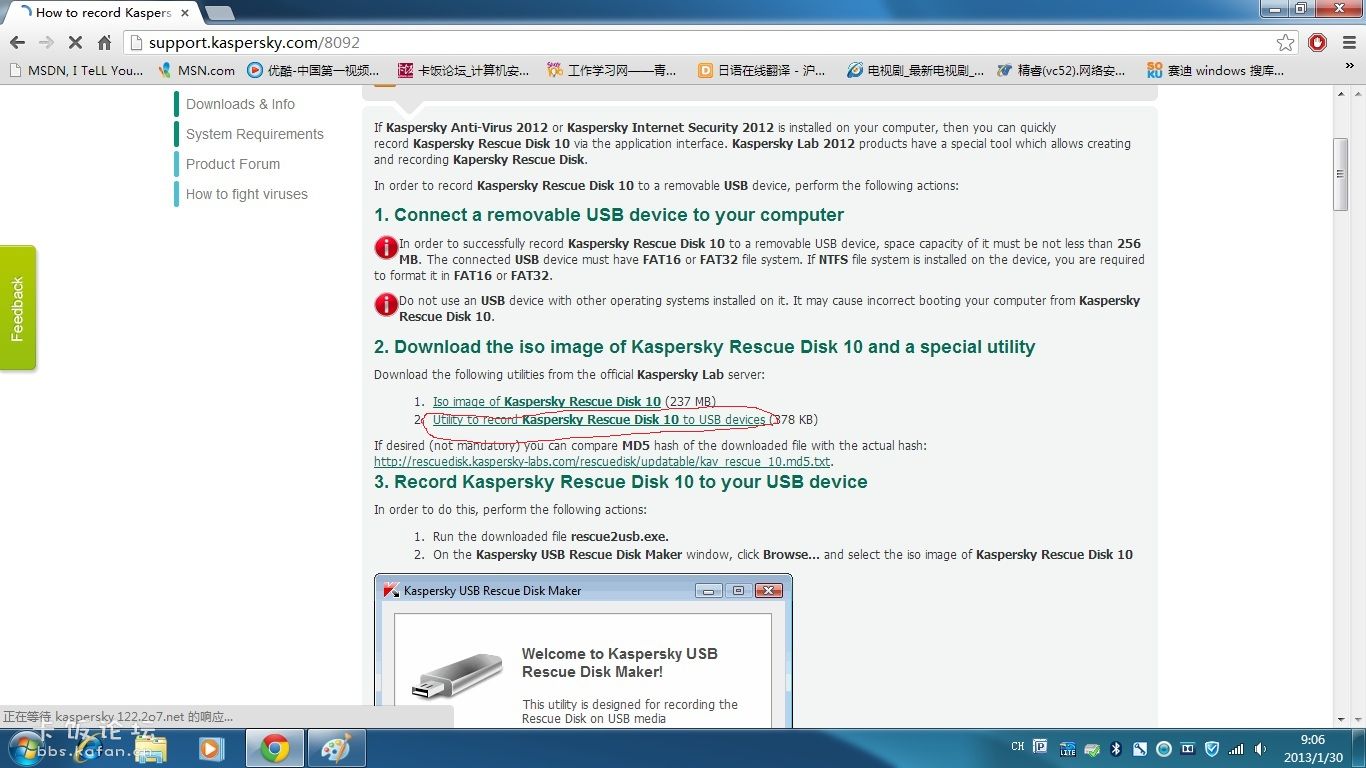
Task: Open the 日语在线翻译 bookmark
Action: click(762, 71)
